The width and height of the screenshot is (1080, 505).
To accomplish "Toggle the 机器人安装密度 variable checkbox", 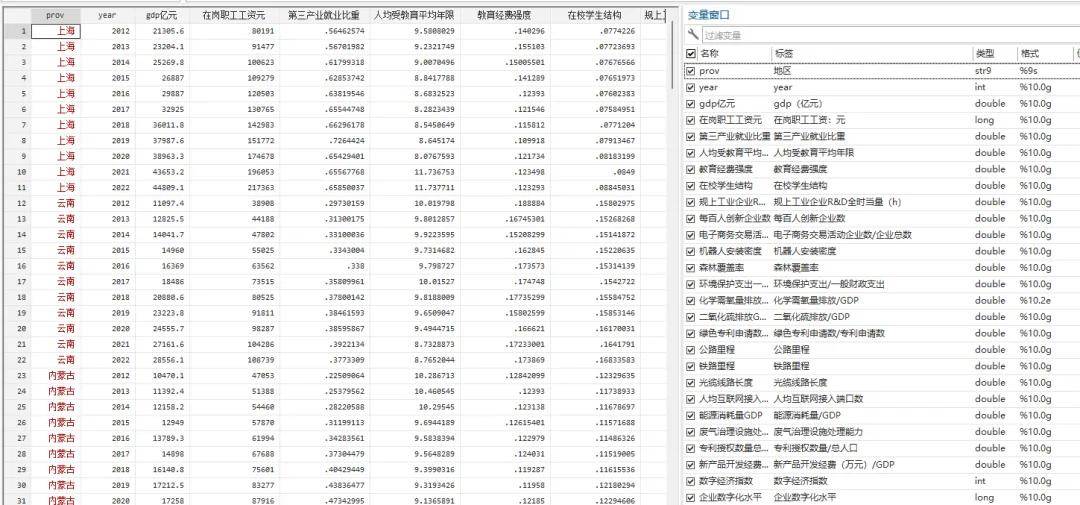I will pyautogui.click(x=691, y=251).
